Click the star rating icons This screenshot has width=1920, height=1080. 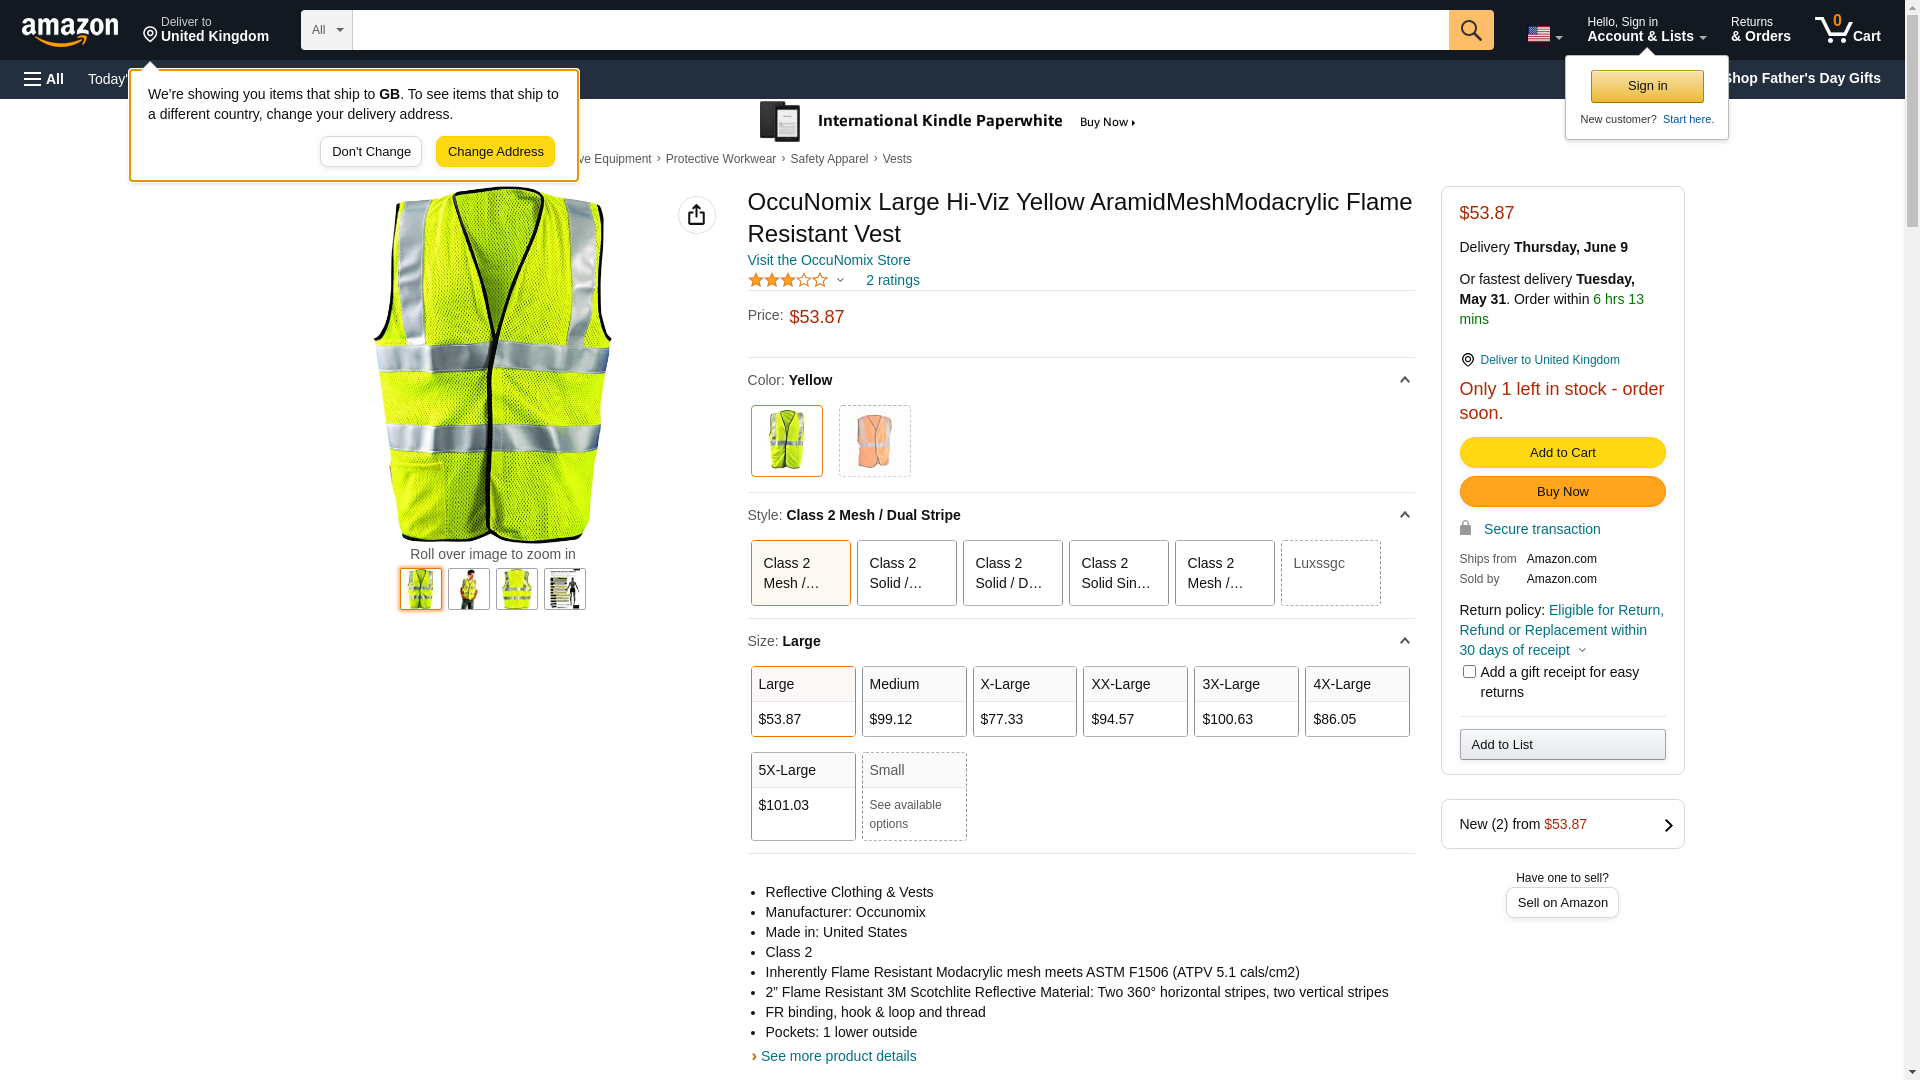click(788, 281)
